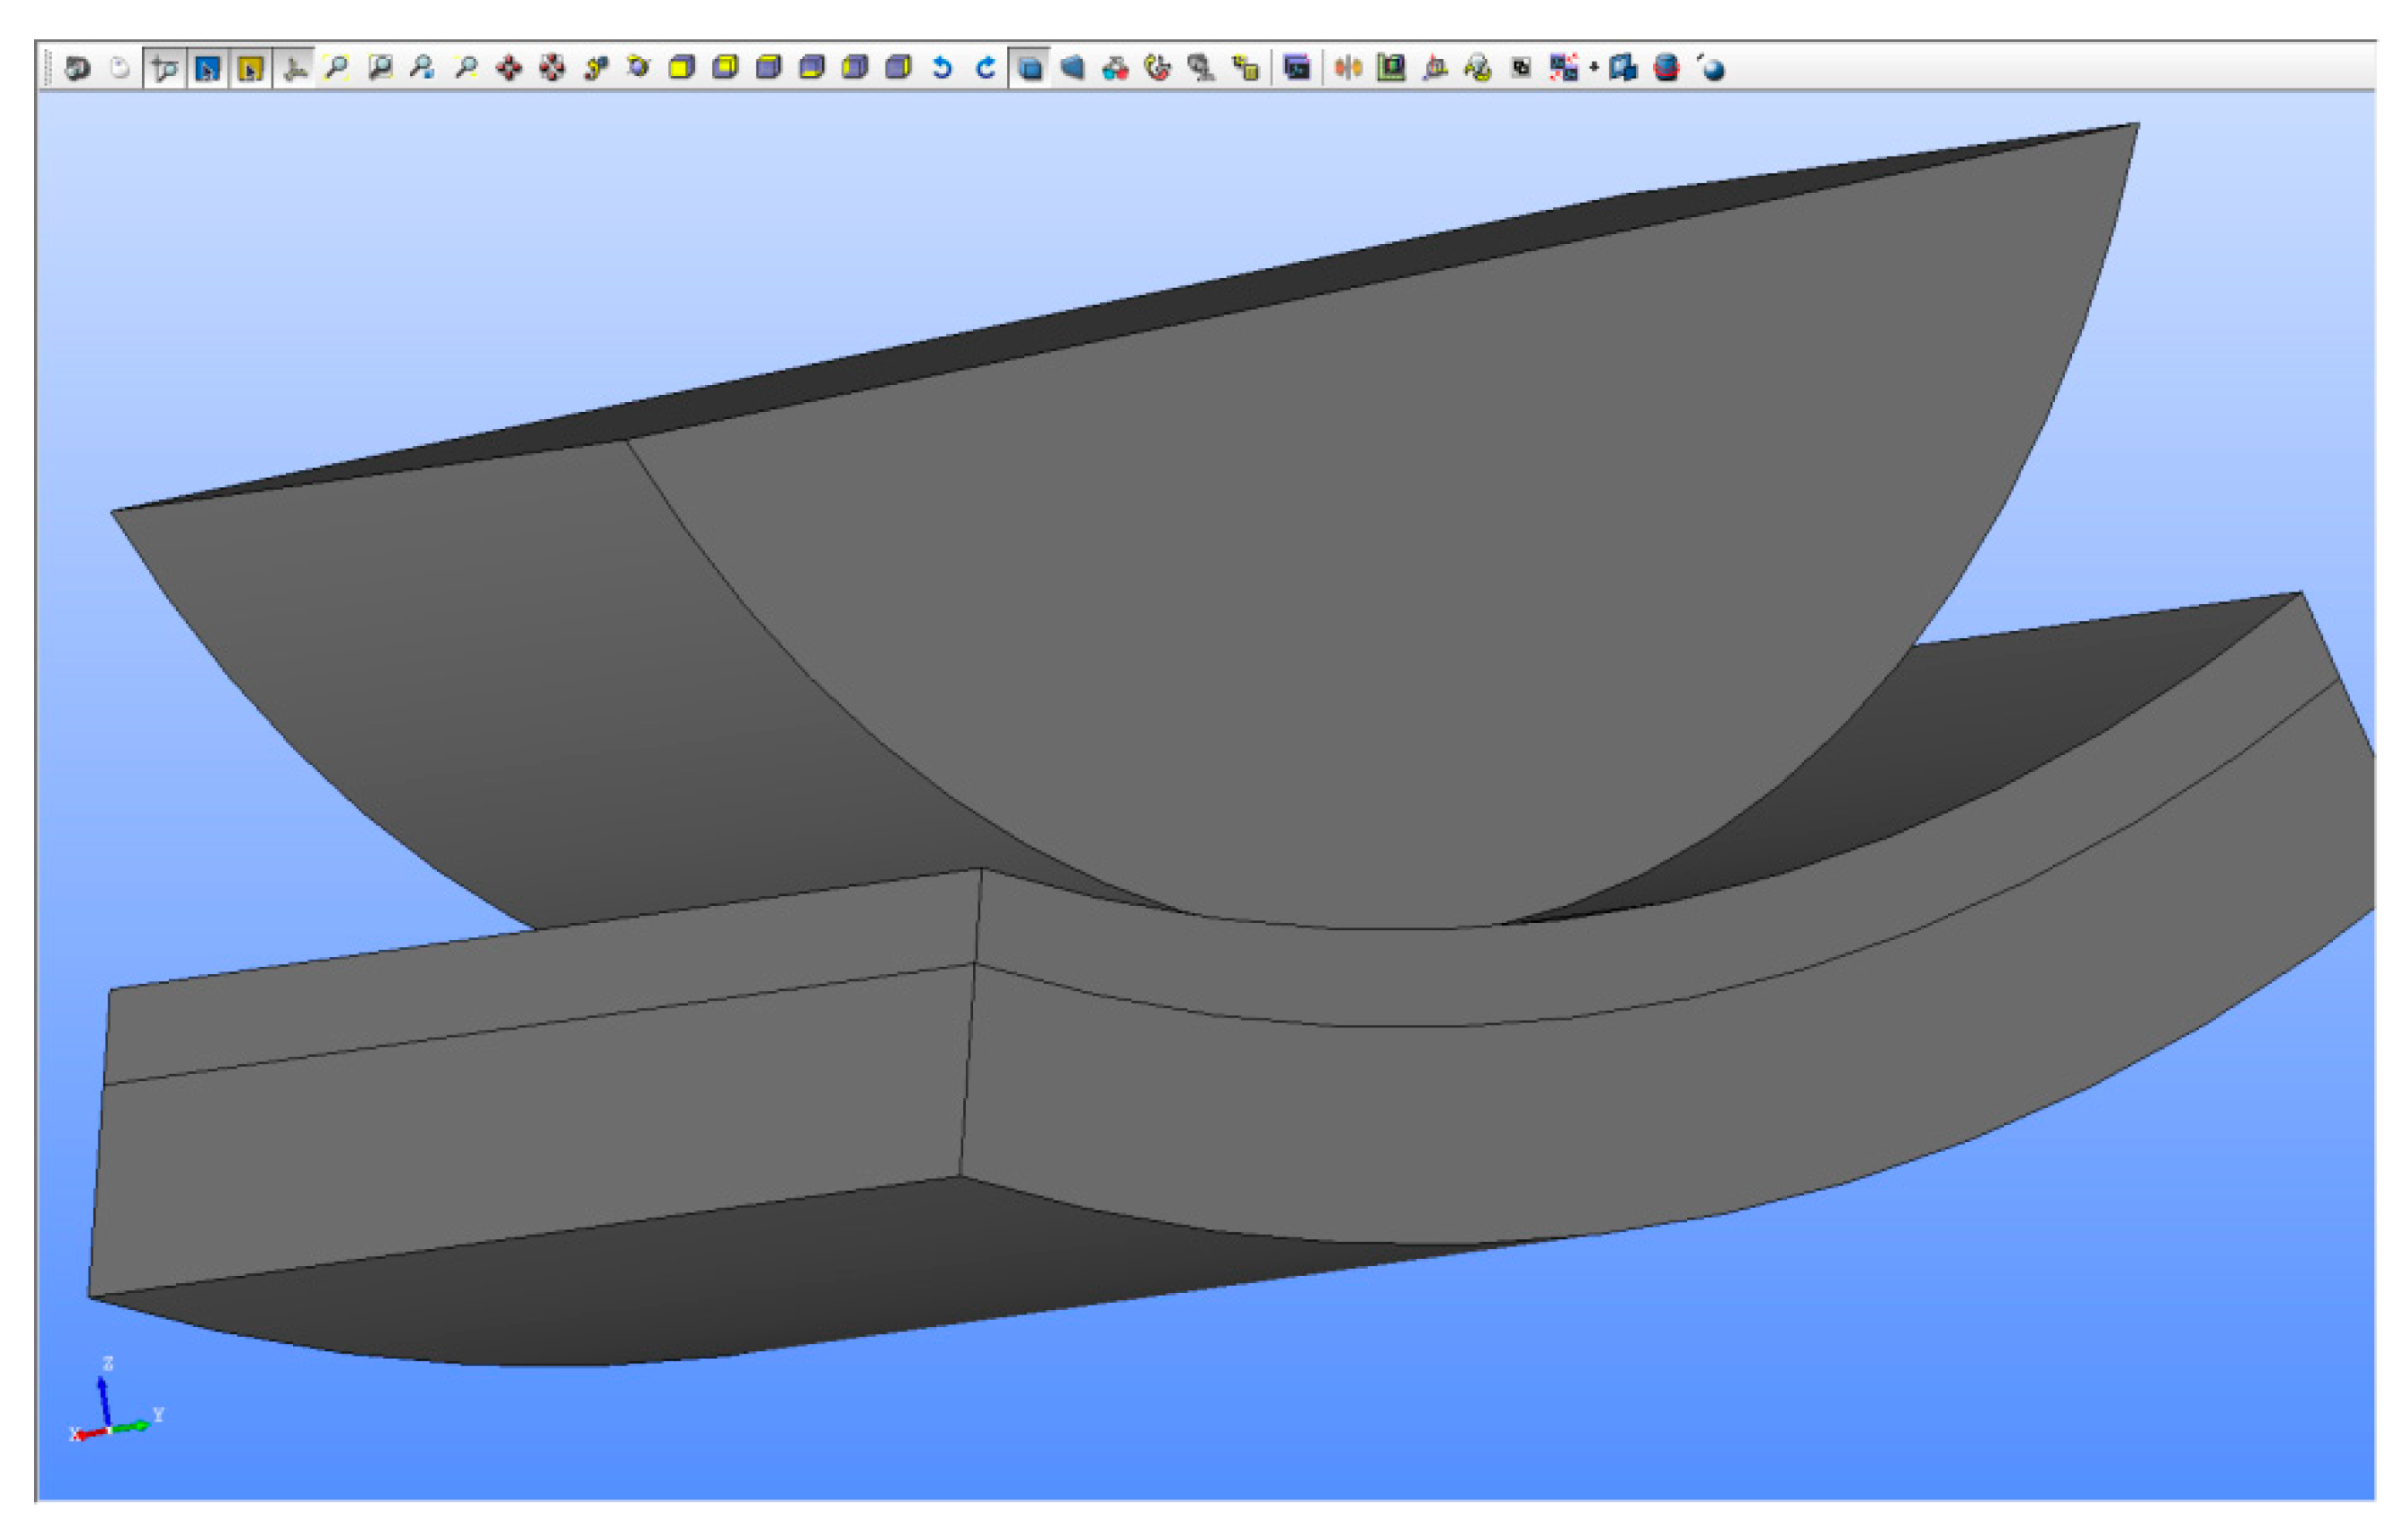
Task: Click the Change rotation point icon
Action: (596, 68)
